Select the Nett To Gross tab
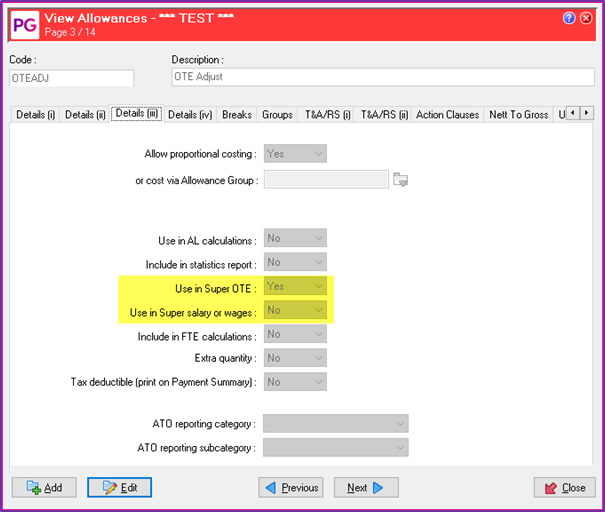Viewport: 605px width, 512px height. 518,115
